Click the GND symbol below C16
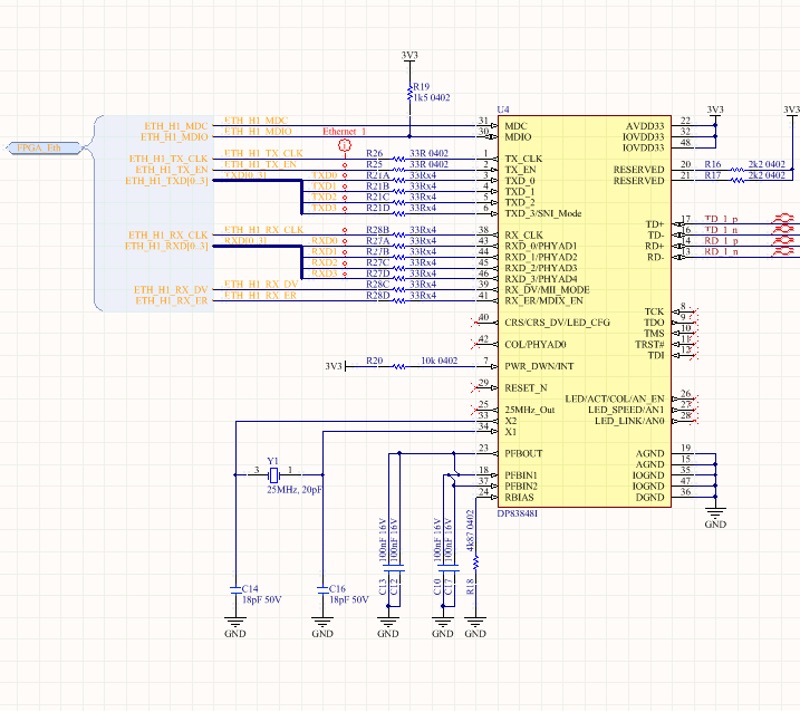Screen dimensions: 800x711 coord(322,628)
